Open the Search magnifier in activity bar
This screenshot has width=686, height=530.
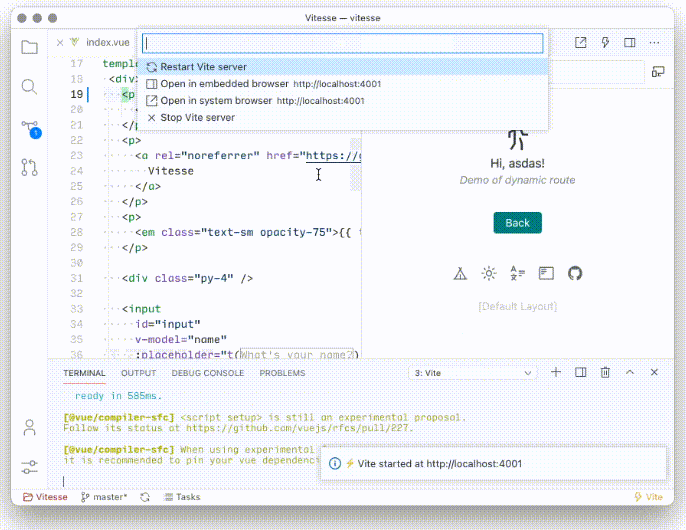tap(29, 87)
